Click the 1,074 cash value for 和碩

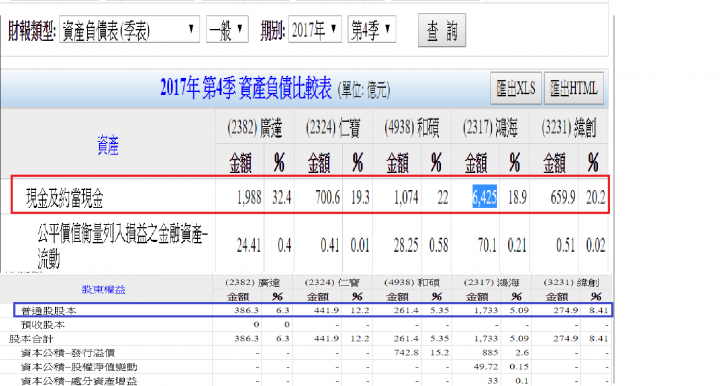[406, 197]
